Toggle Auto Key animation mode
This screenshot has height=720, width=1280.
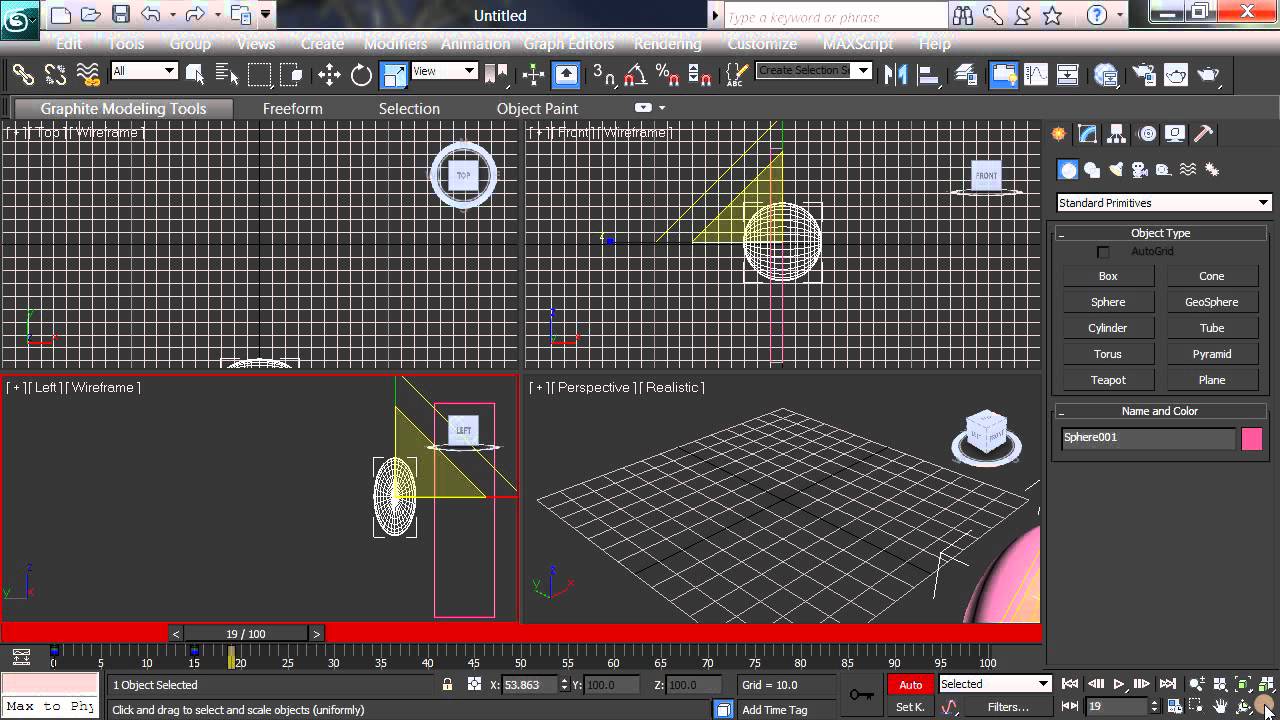click(x=910, y=685)
